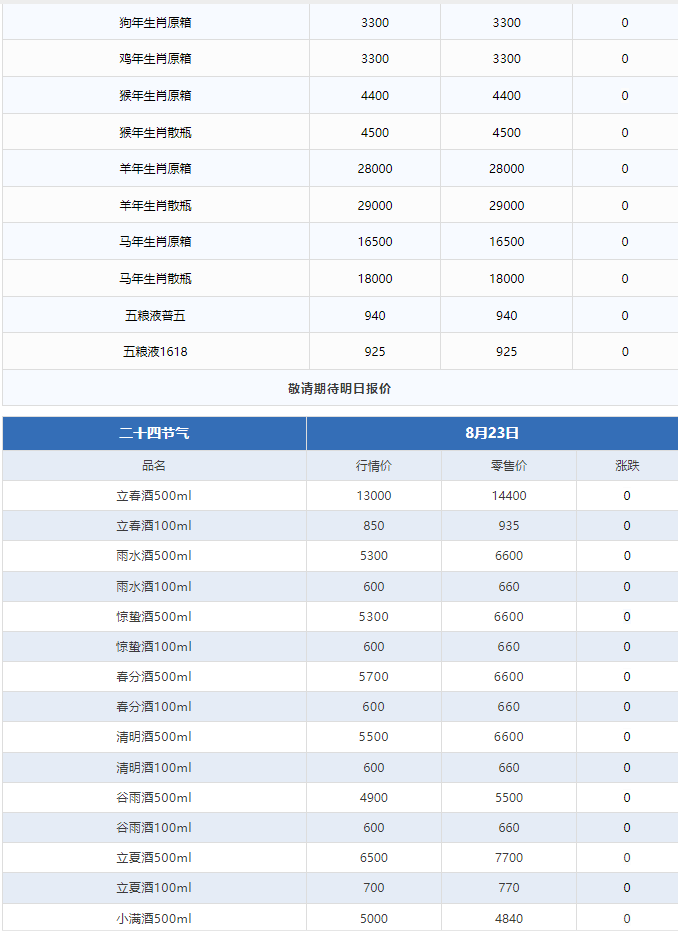Select the 鸡年生肖原箱 product name
The image size is (678, 932).
pos(155,59)
